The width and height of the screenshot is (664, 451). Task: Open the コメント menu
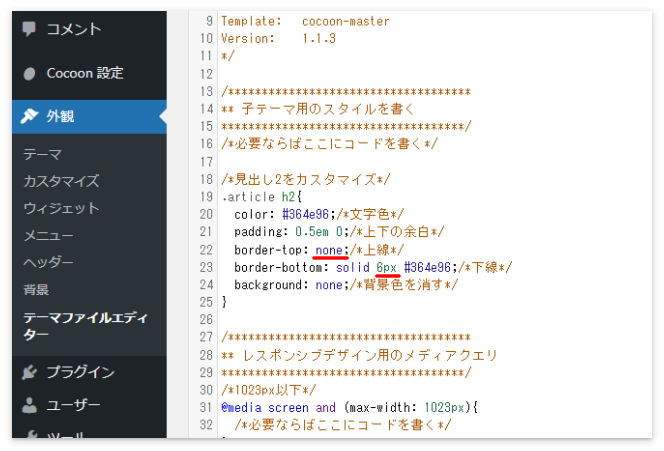point(89,29)
